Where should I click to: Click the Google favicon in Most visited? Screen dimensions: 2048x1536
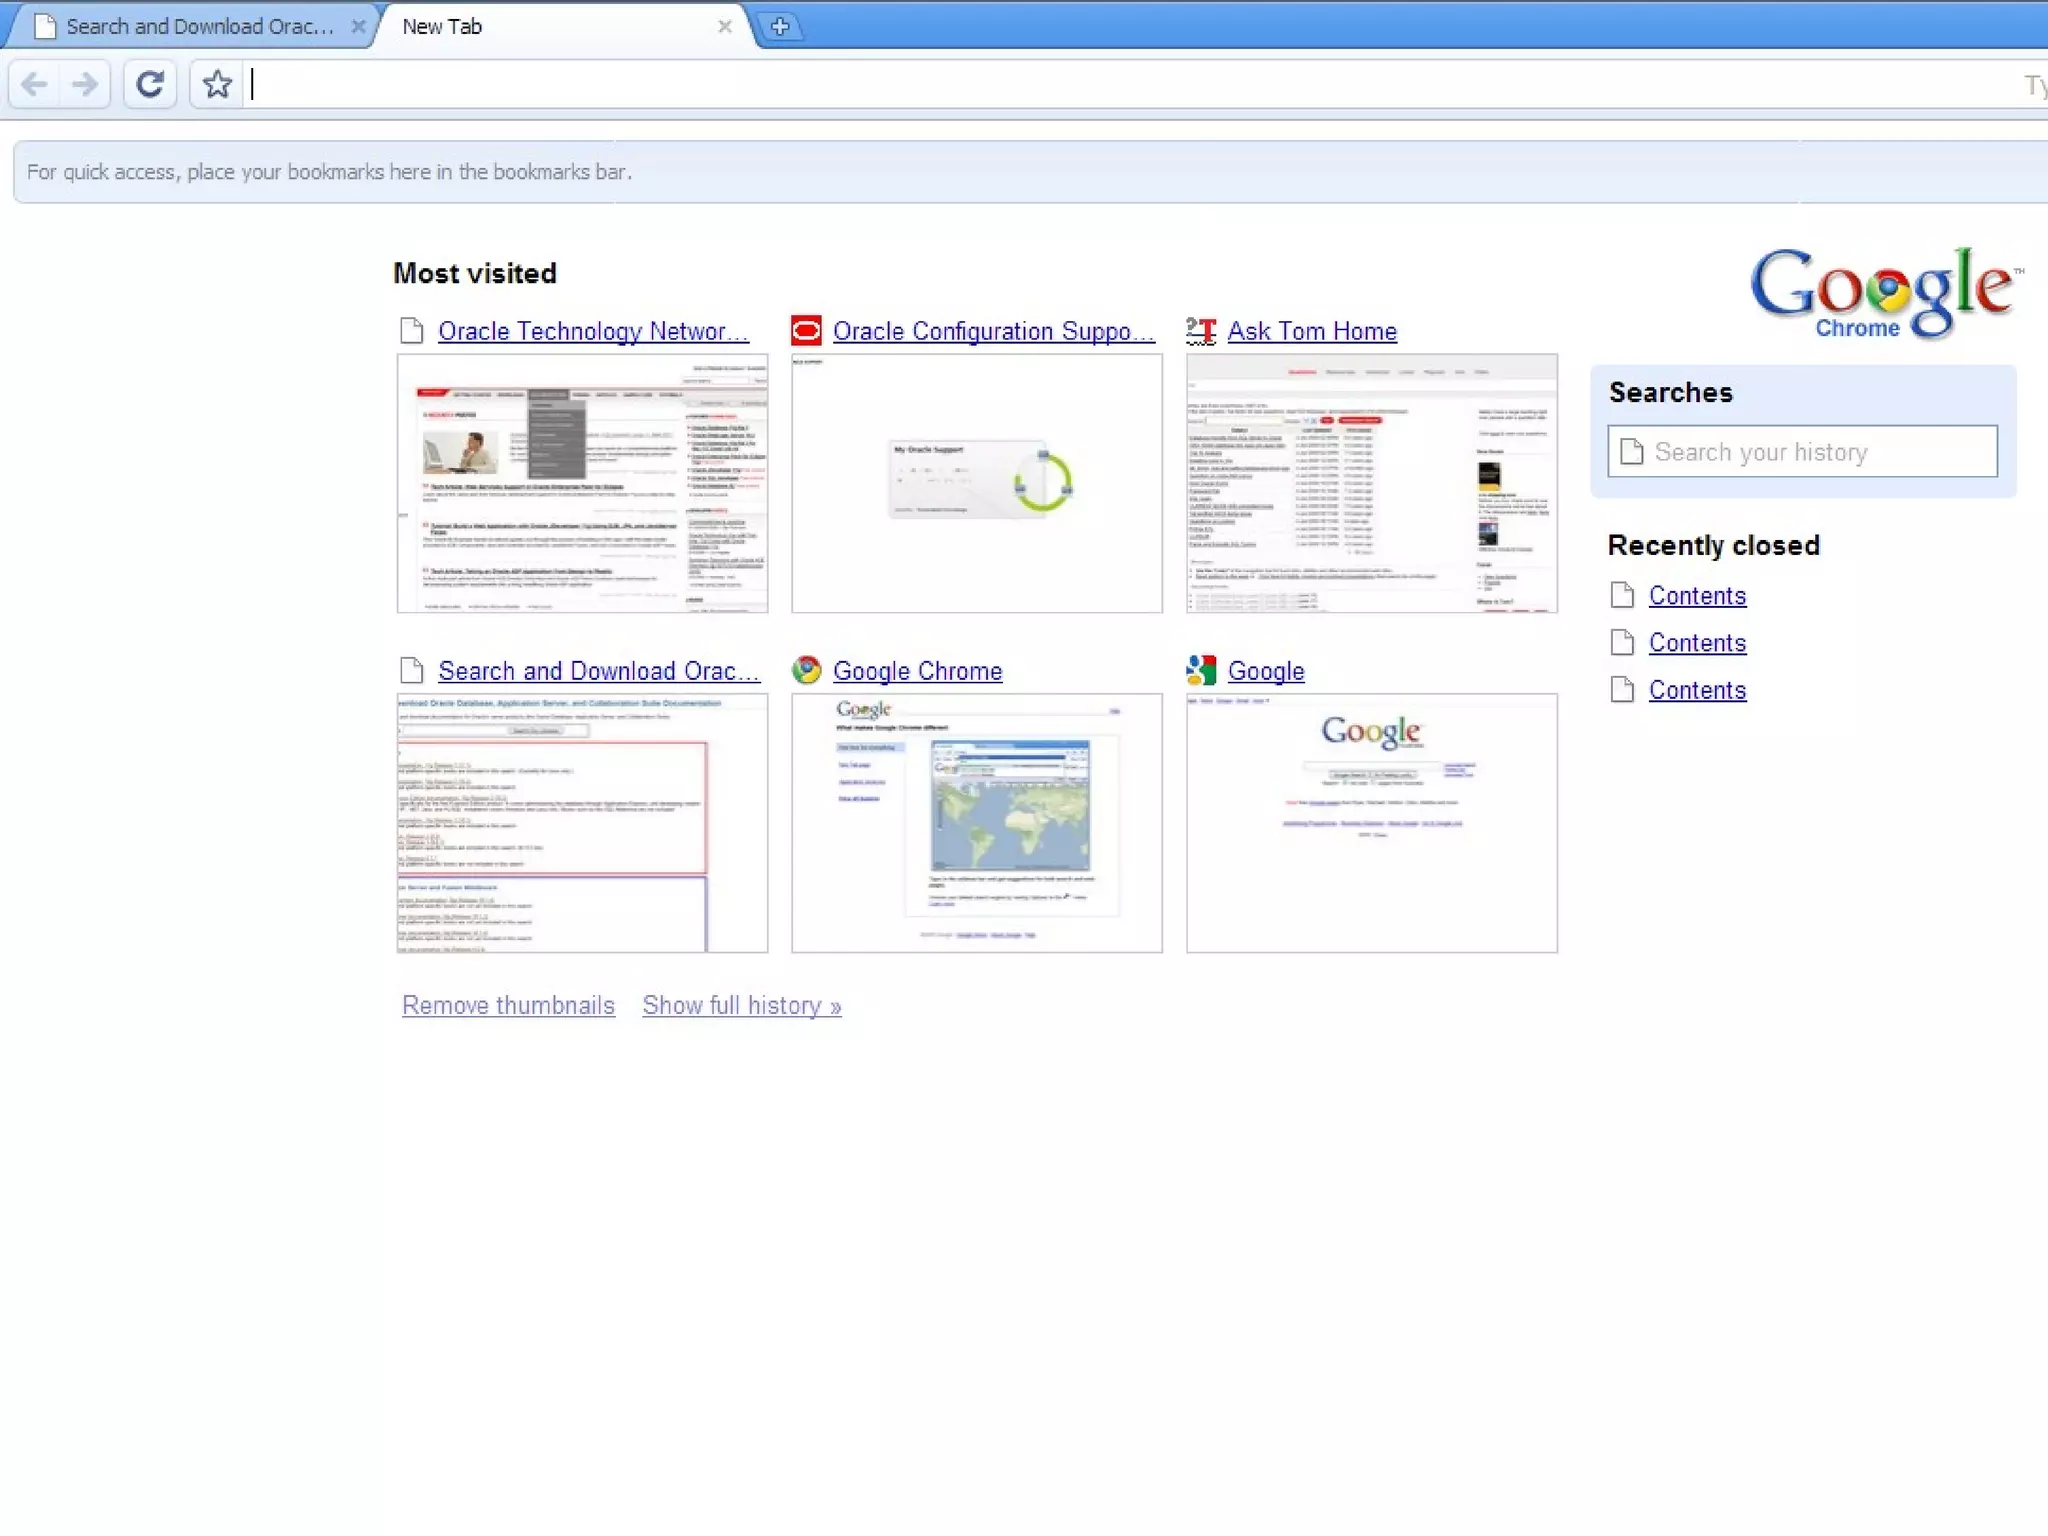click(1201, 670)
